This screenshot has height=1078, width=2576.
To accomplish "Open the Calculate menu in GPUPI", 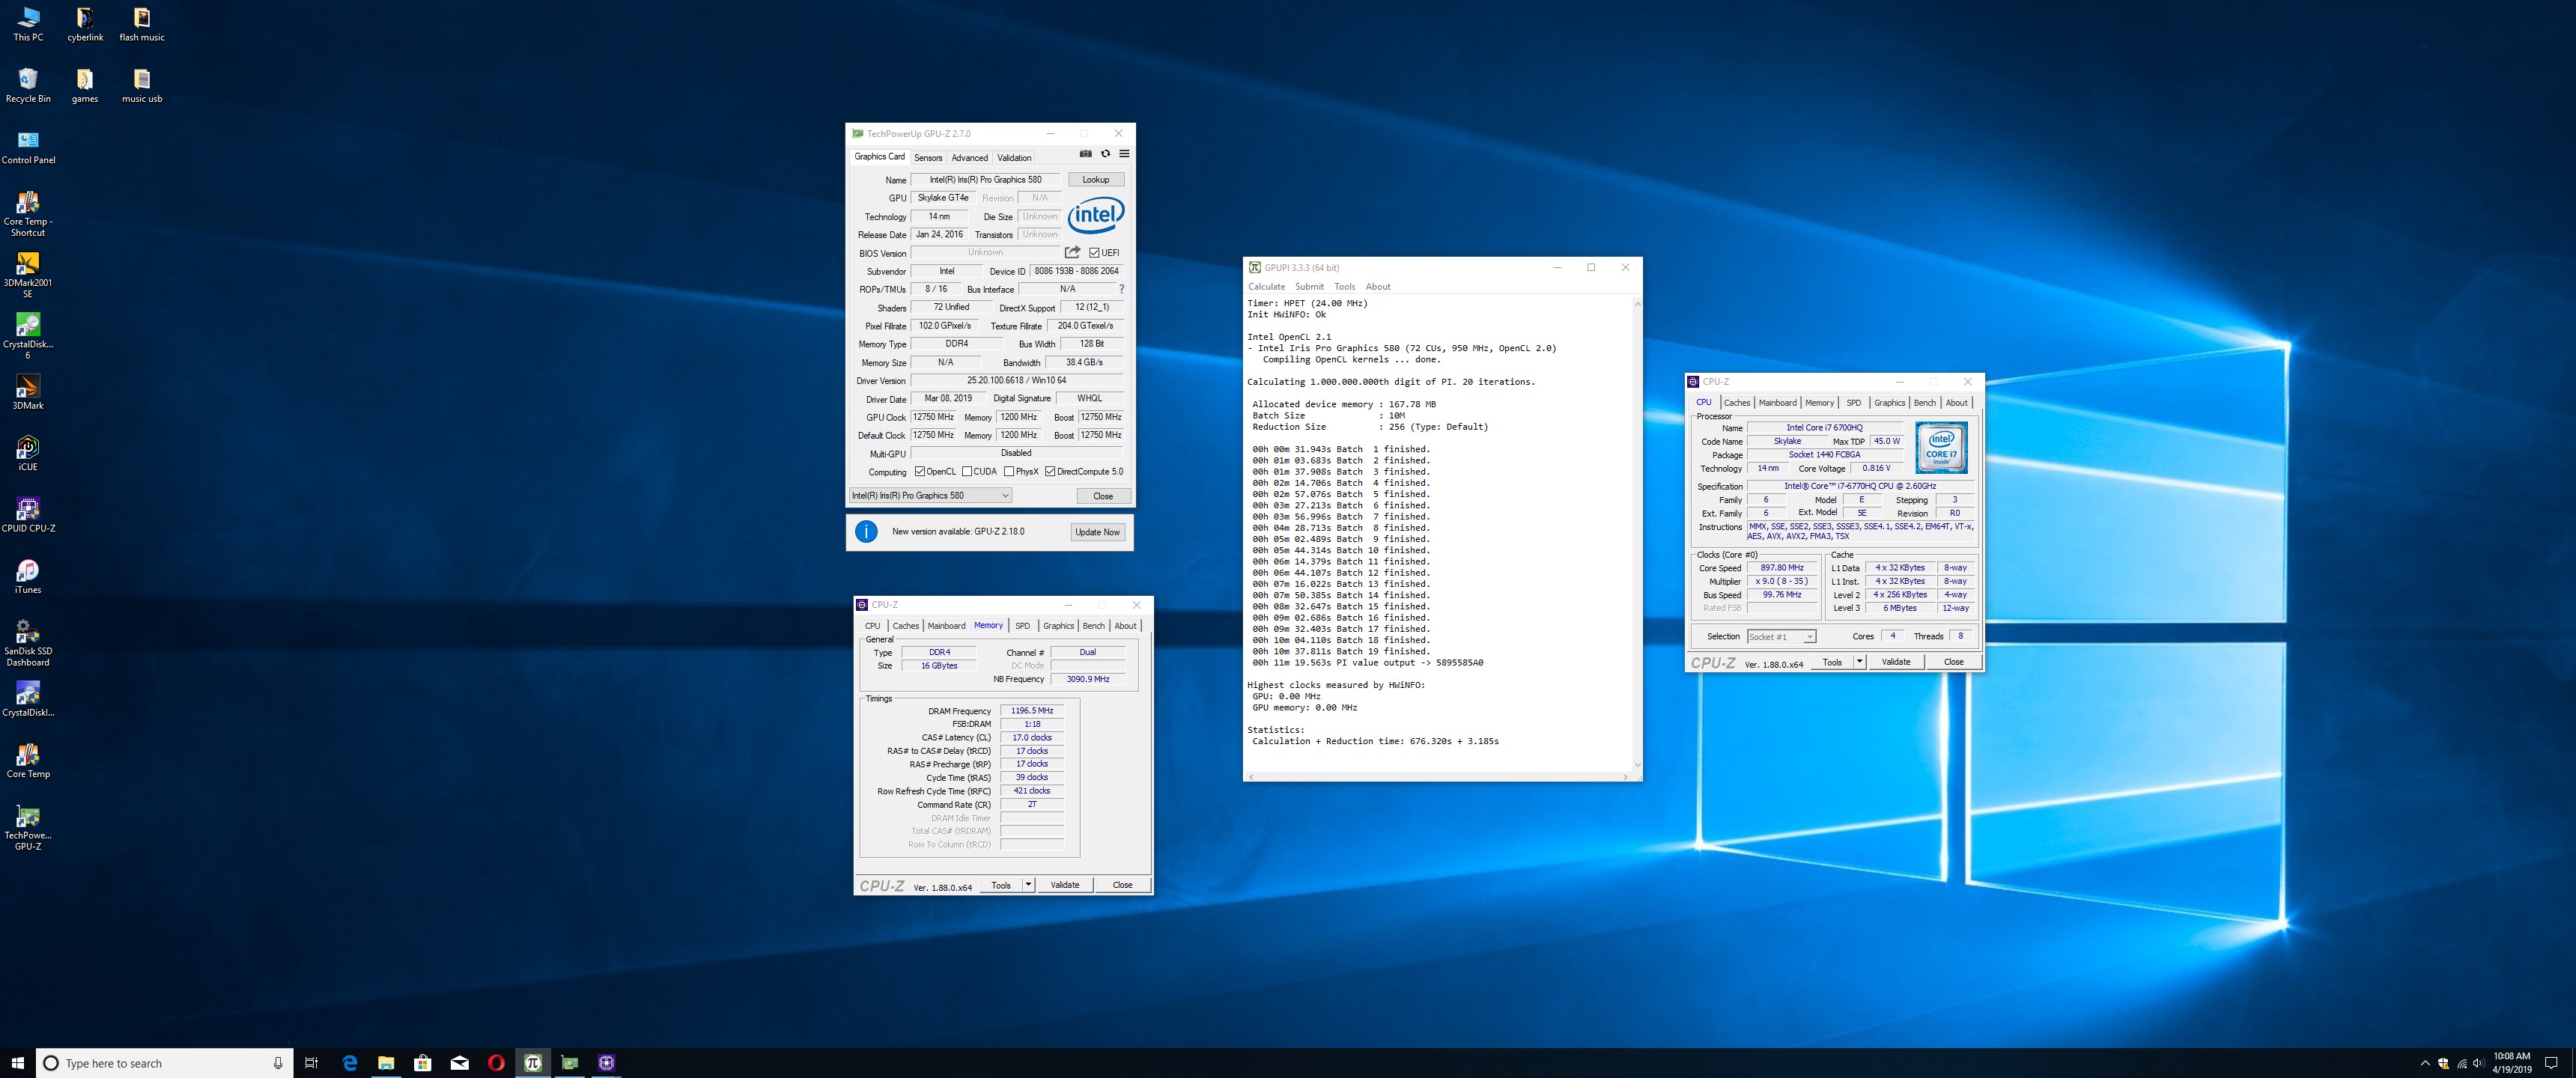I will click(x=1266, y=287).
